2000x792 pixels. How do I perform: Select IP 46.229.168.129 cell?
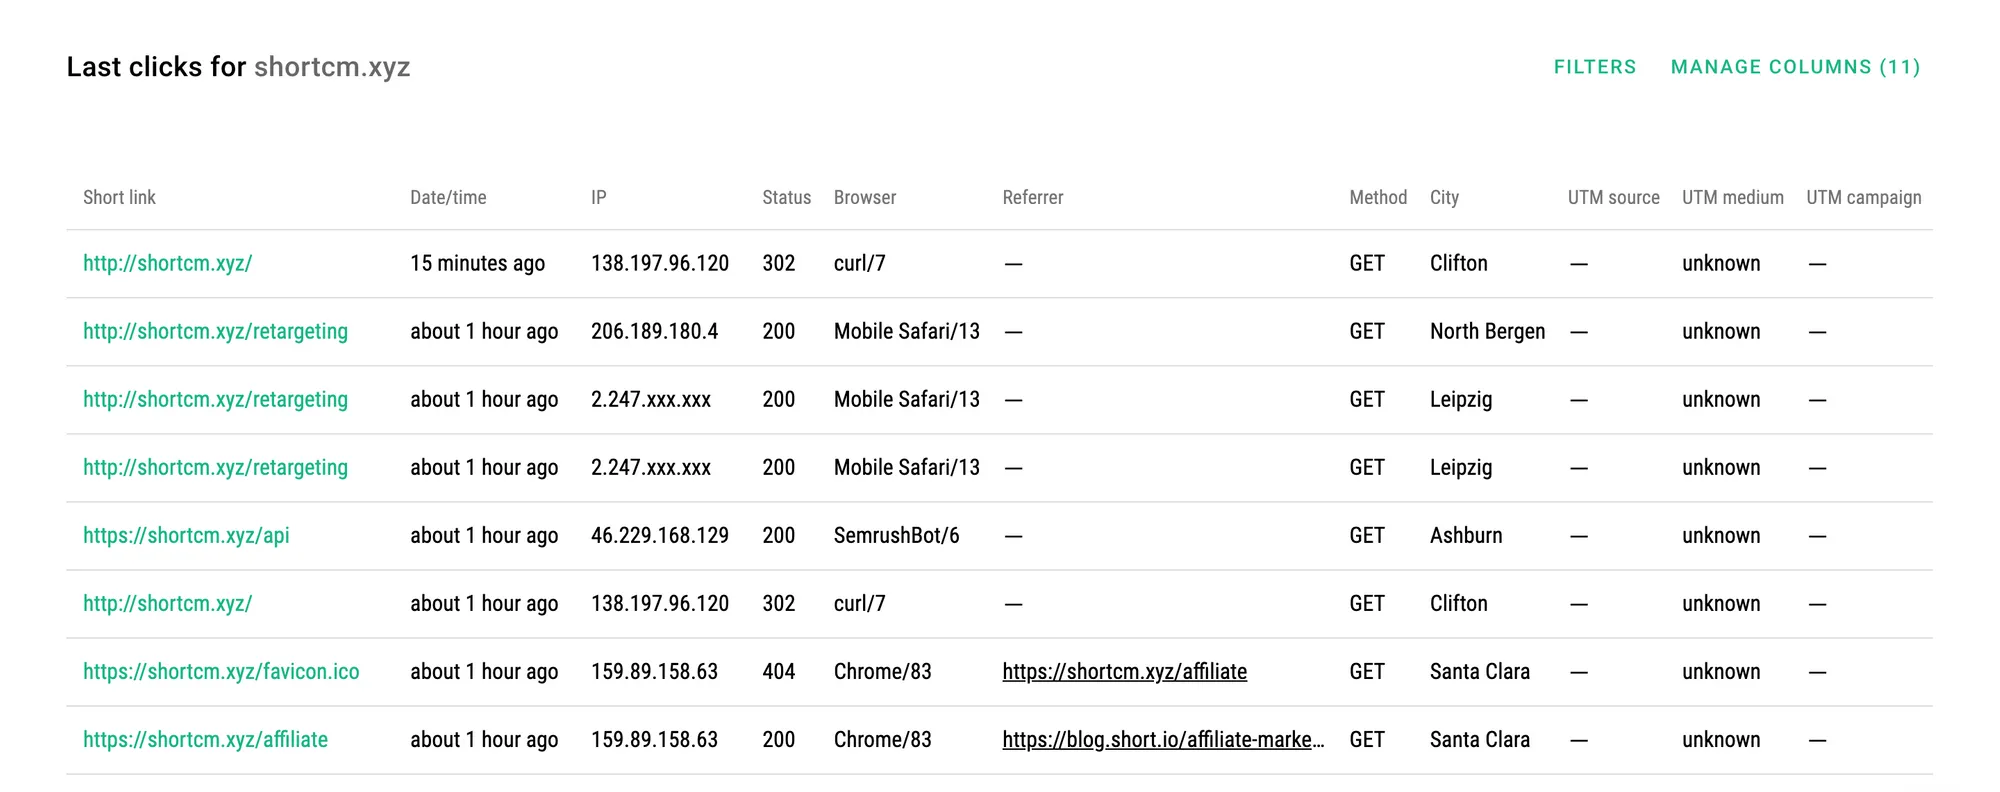click(659, 535)
